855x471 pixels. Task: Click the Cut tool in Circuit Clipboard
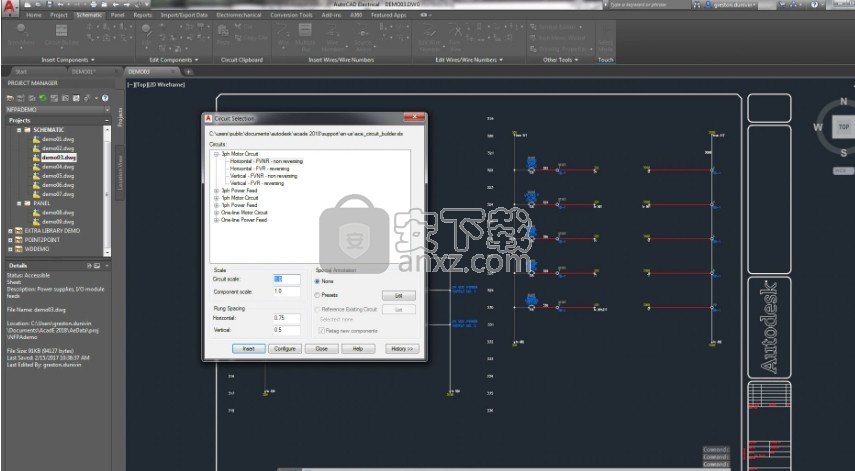[244, 26]
